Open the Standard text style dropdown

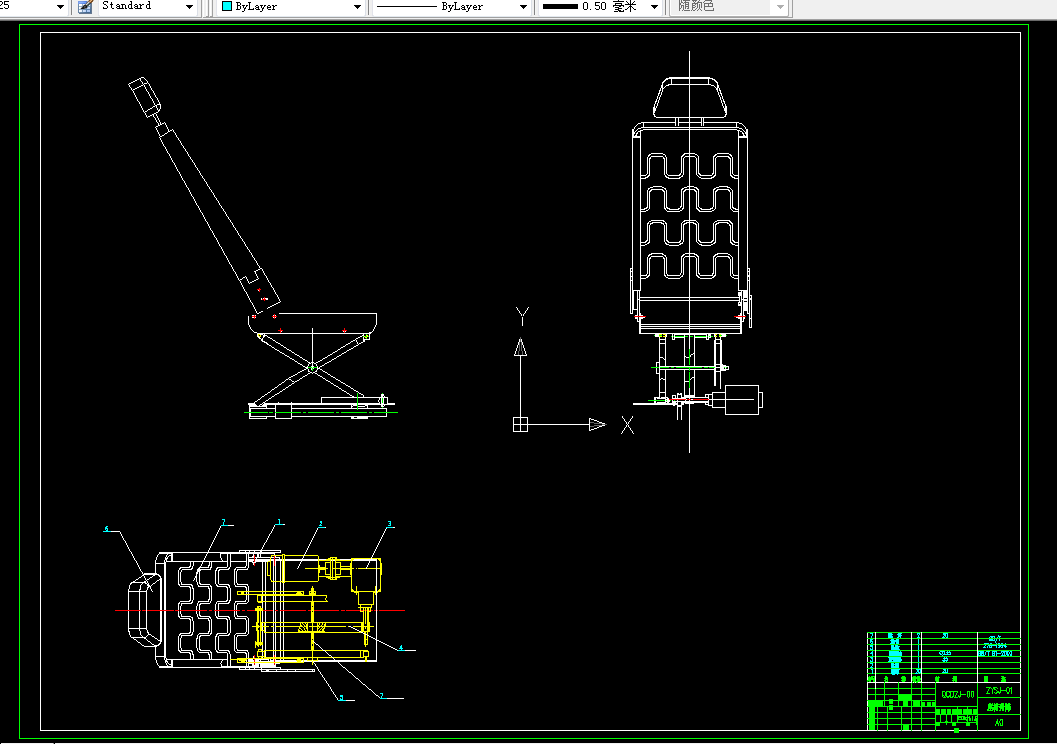tap(189, 7)
